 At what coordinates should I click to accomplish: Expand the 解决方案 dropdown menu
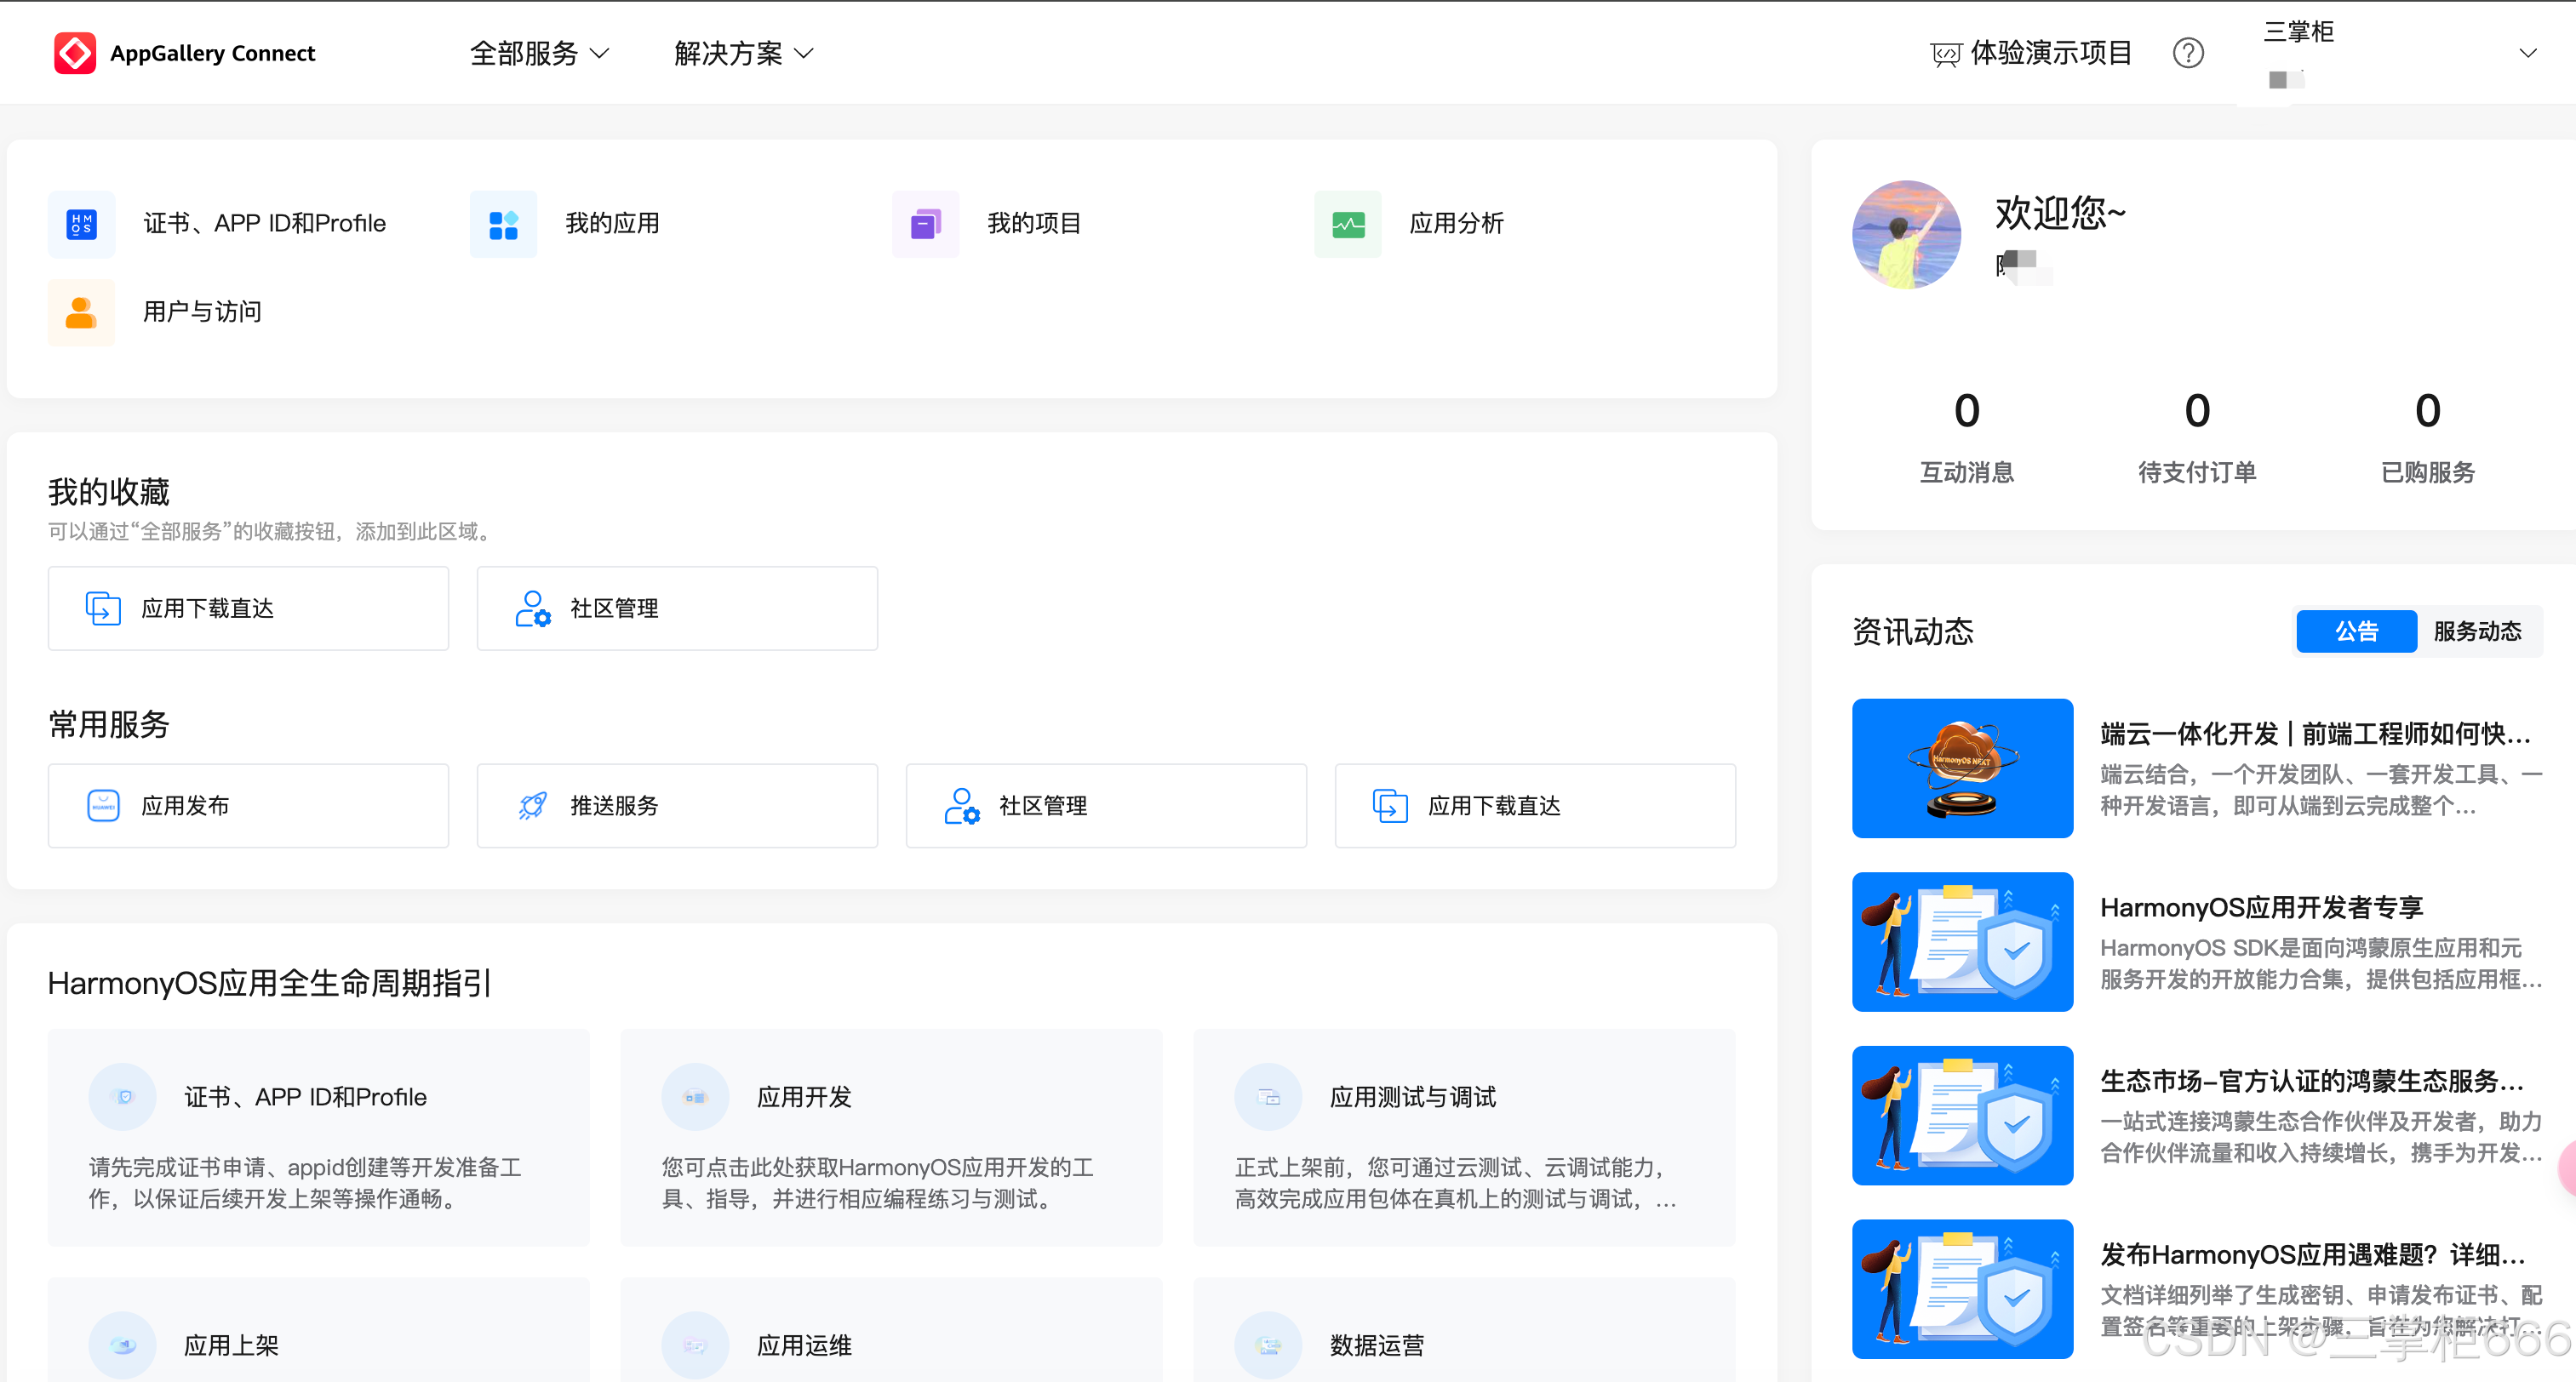coord(744,53)
